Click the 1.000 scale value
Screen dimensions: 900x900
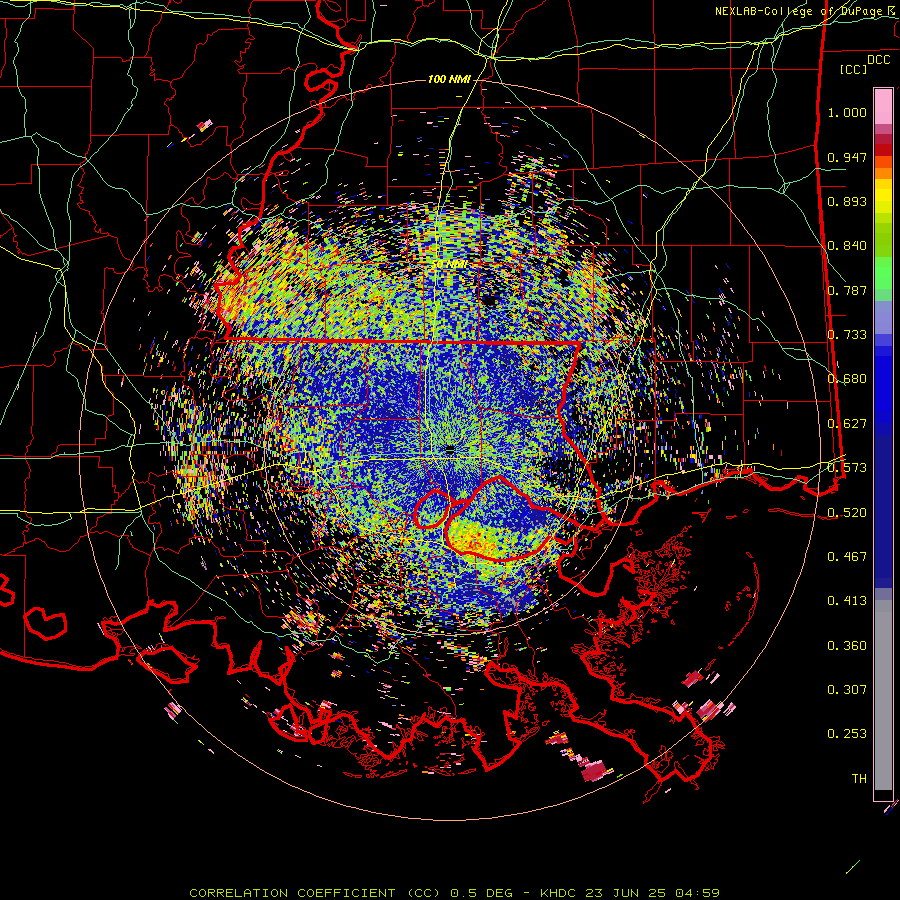847,112
